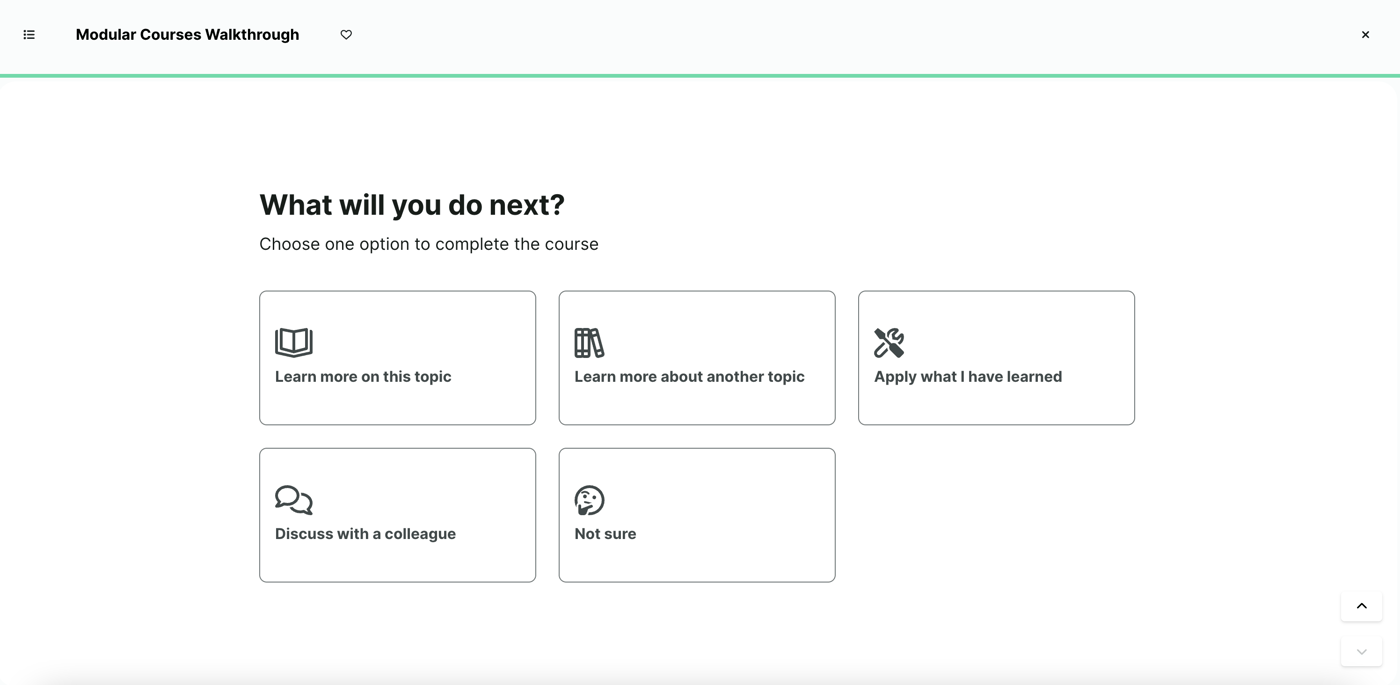Click the instruction text below the heading
The width and height of the screenshot is (1400, 685).
click(x=428, y=243)
